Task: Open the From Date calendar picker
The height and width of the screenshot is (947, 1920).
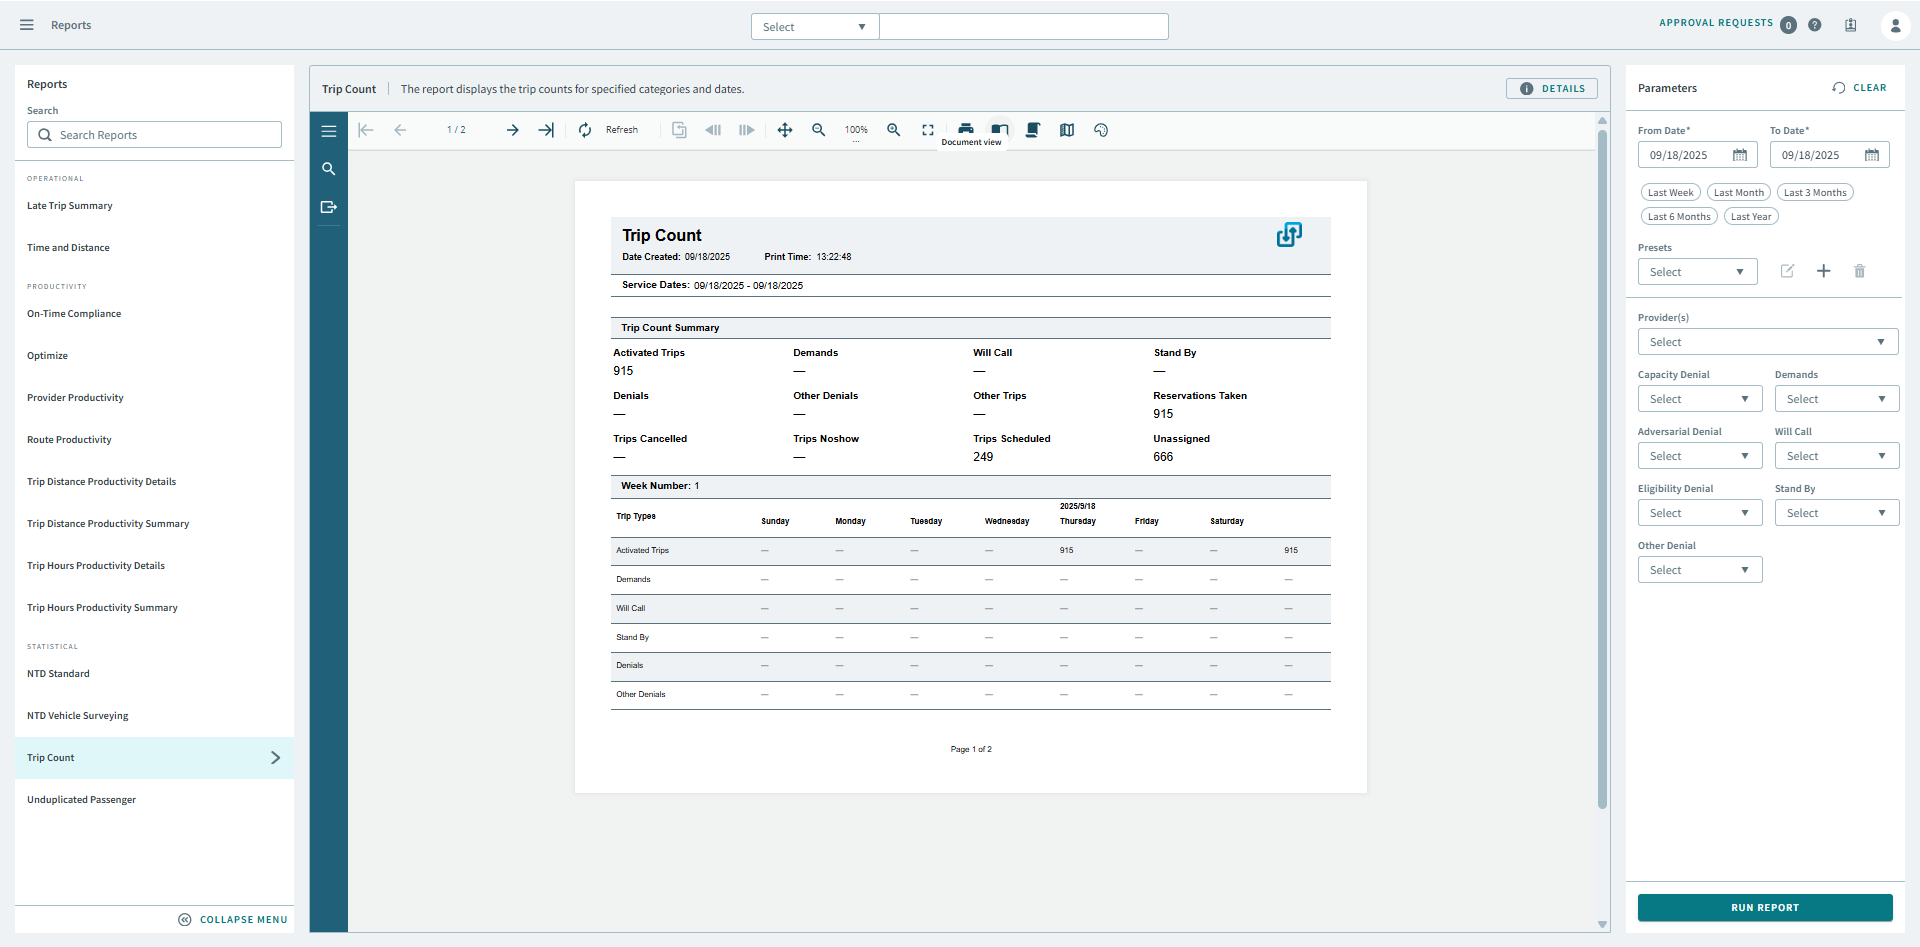Action: click(1740, 155)
